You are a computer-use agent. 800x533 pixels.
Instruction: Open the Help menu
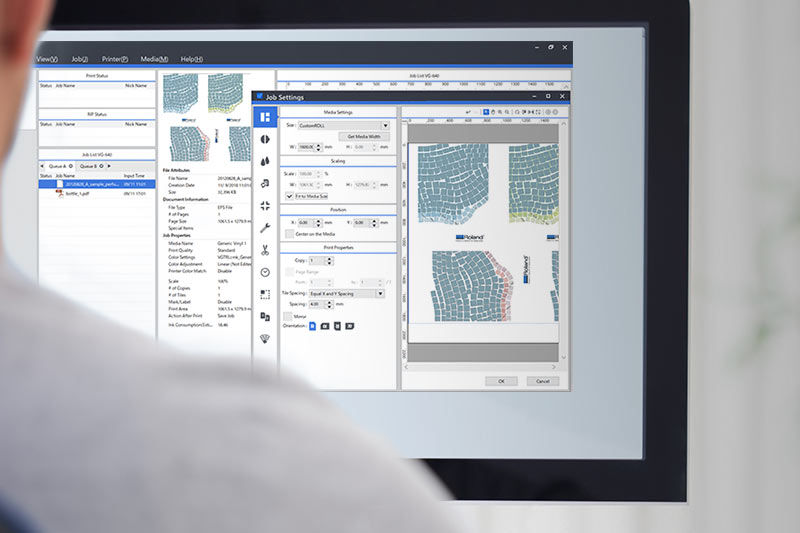click(192, 59)
